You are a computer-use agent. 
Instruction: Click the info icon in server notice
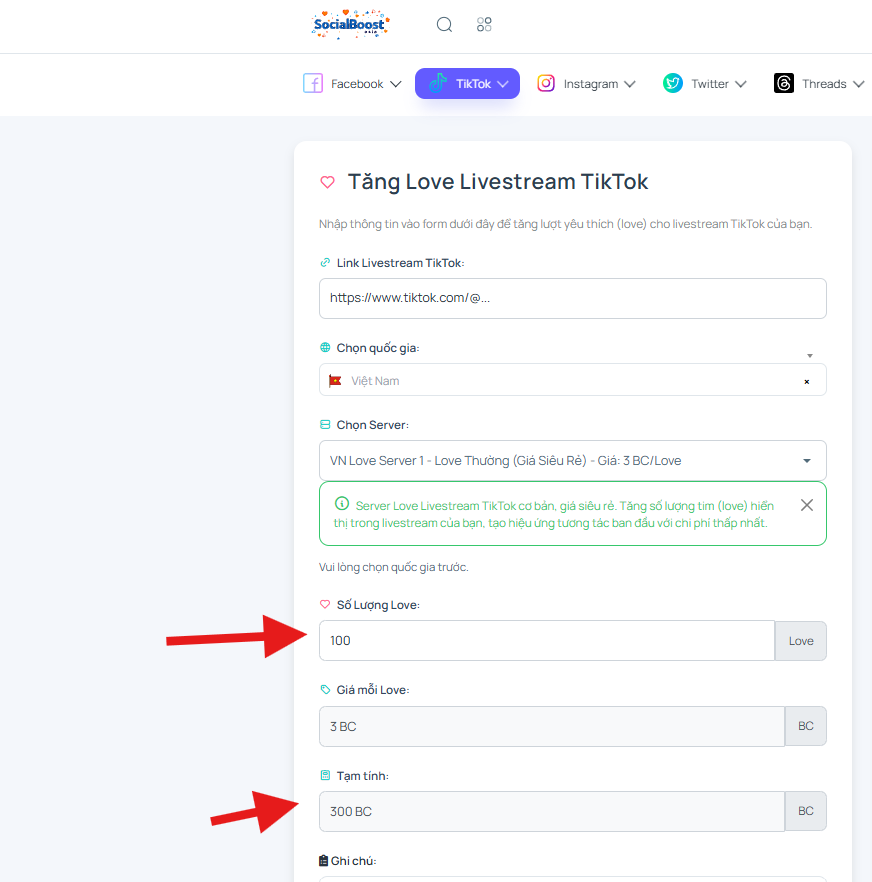pos(342,503)
